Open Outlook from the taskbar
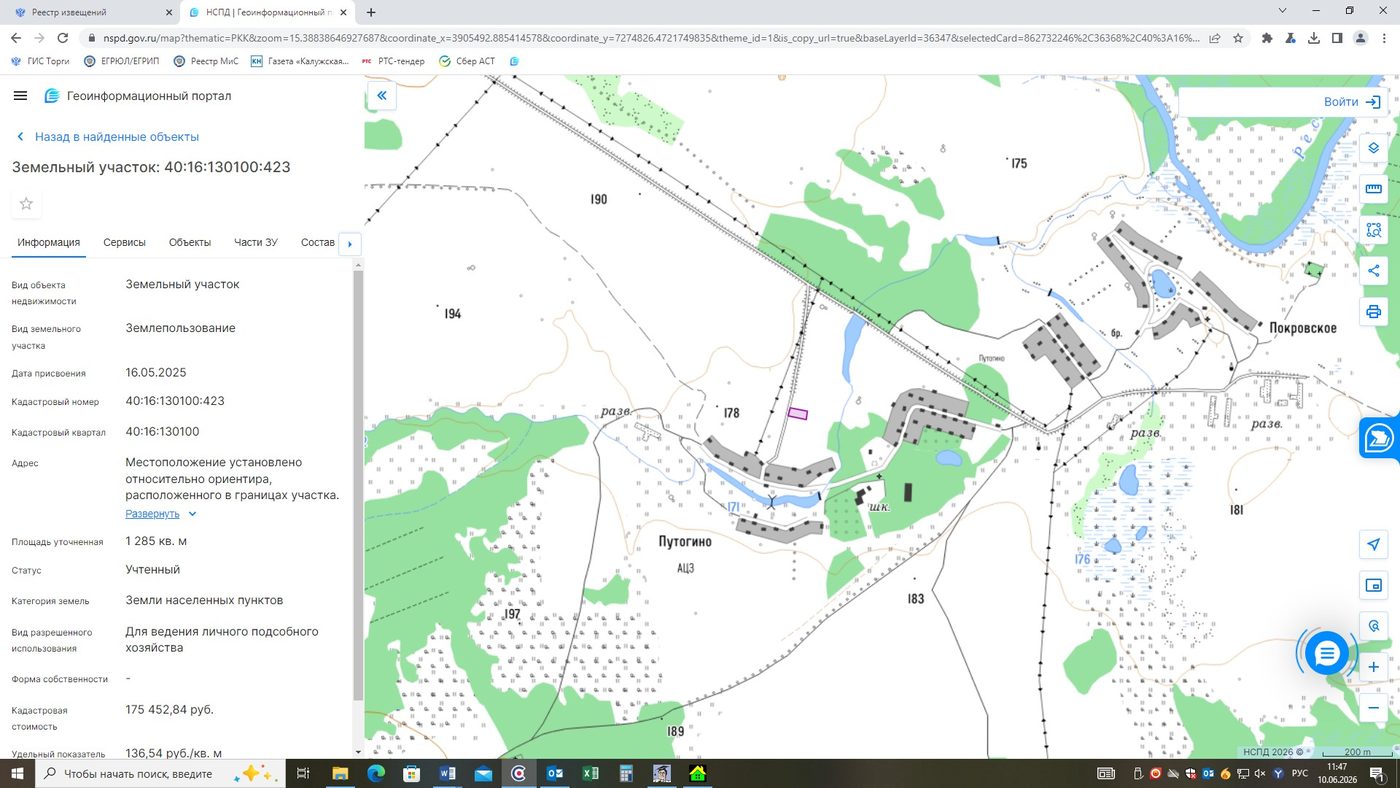Viewport: 1400px width, 788px height. [555, 774]
